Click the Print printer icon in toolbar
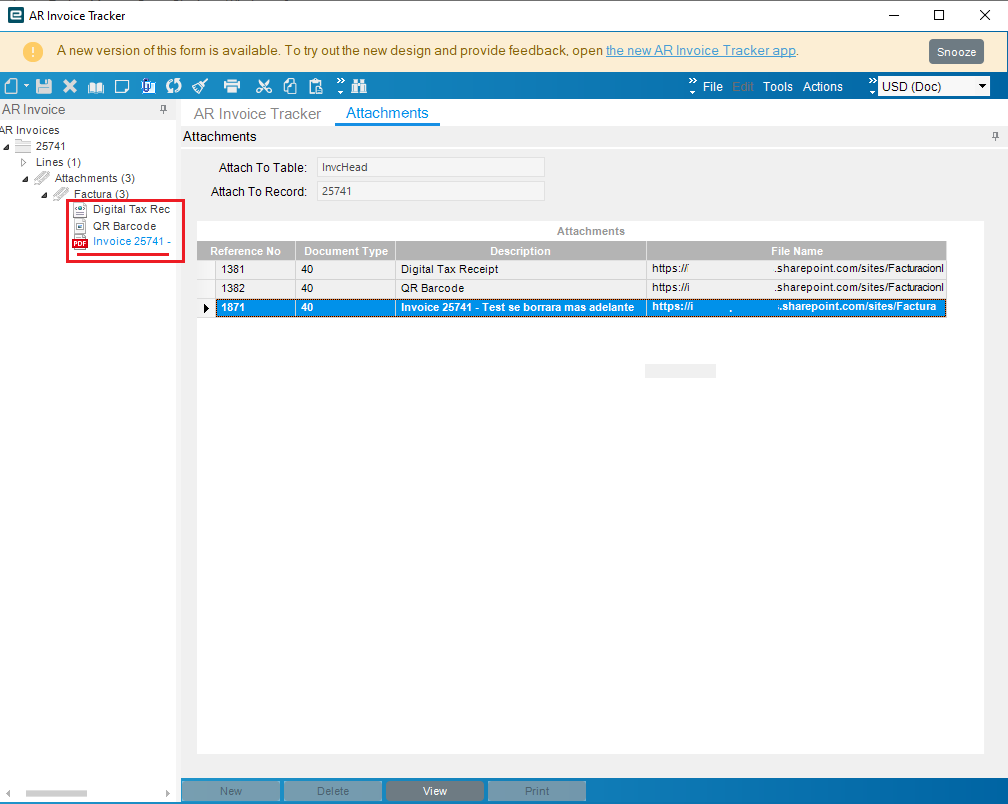1008x804 pixels. 231,86
